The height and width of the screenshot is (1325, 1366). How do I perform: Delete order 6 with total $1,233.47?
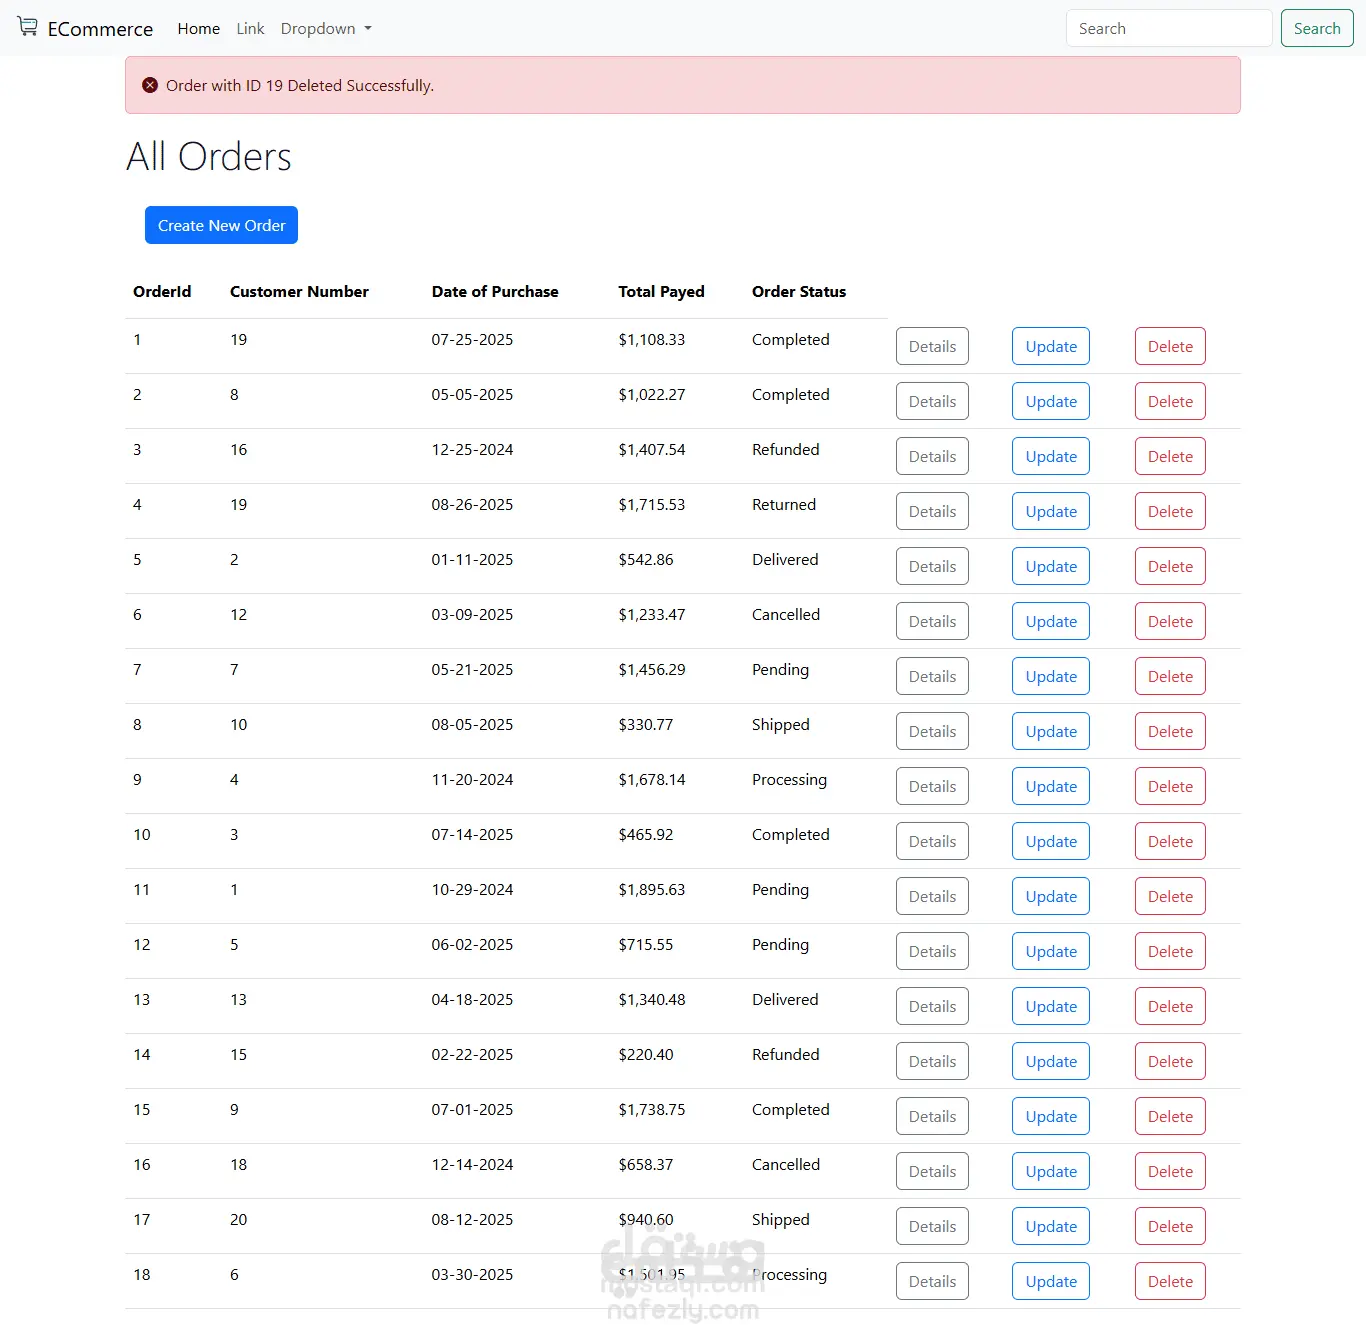(x=1170, y=621)
